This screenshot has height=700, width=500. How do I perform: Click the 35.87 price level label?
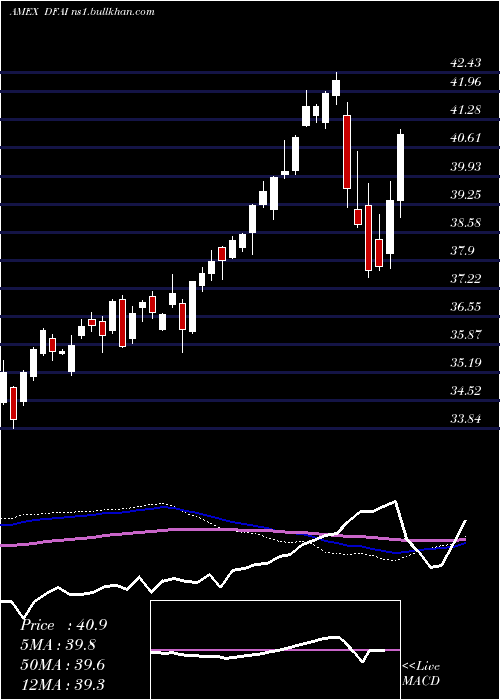tap(466, 335)
